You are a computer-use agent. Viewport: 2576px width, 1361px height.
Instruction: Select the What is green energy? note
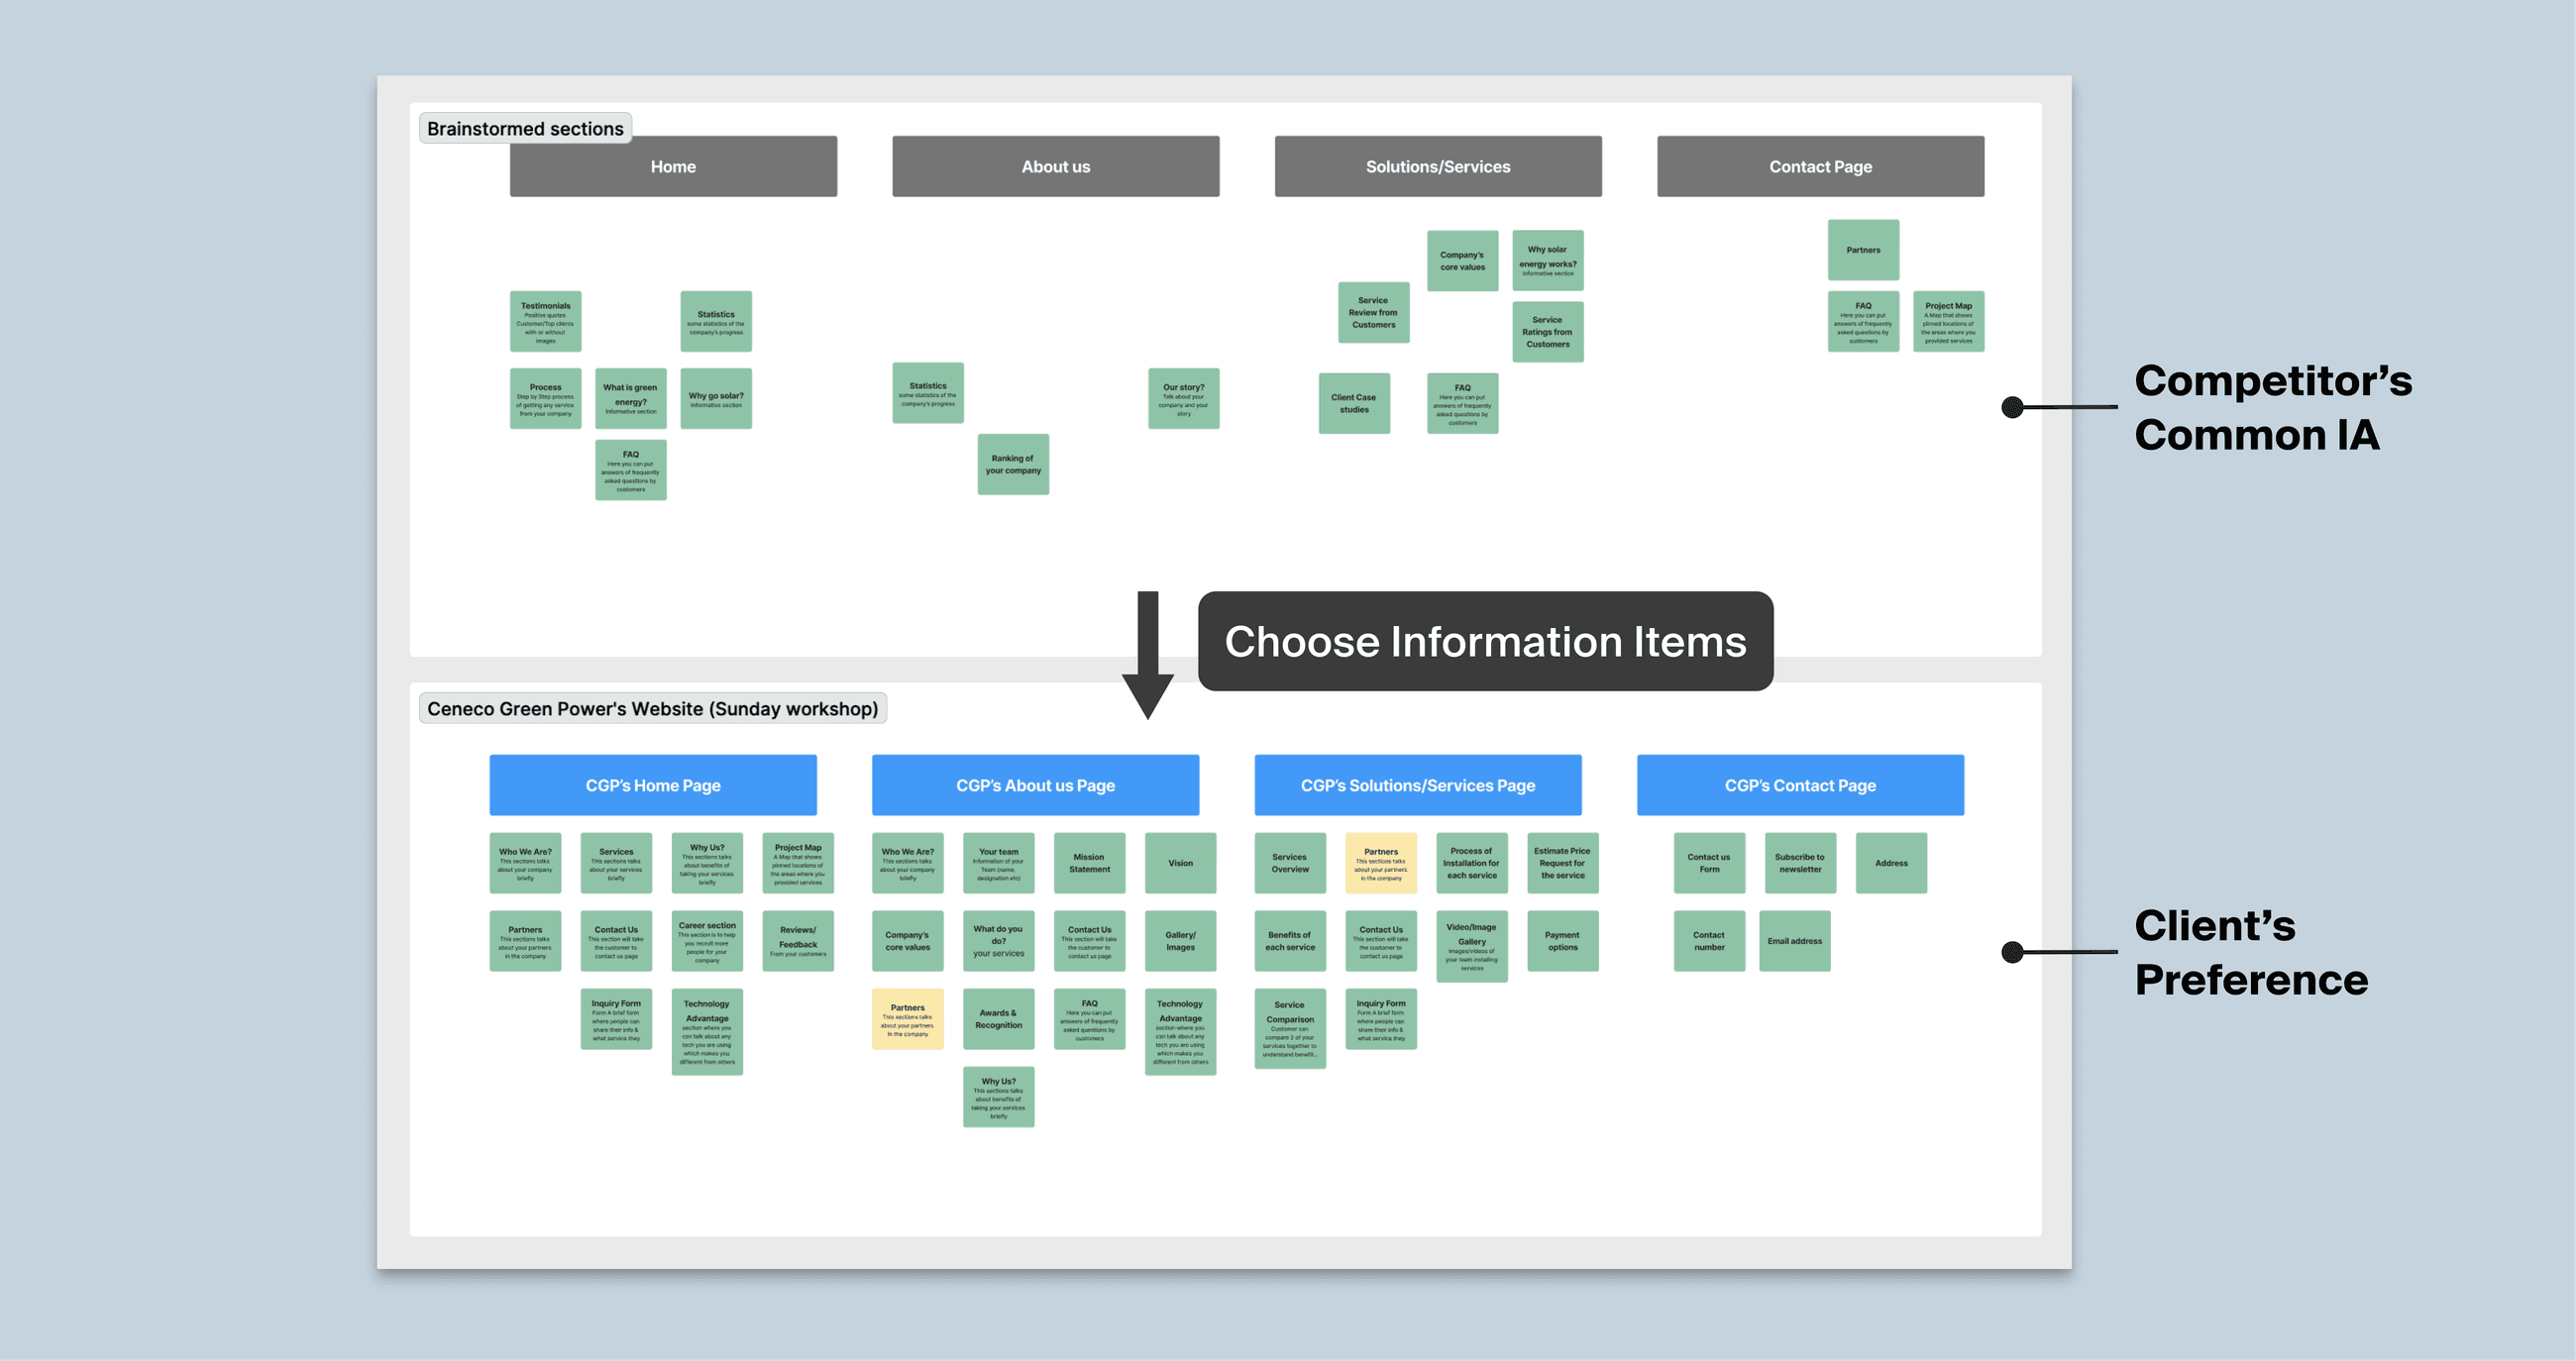(630, 398)
